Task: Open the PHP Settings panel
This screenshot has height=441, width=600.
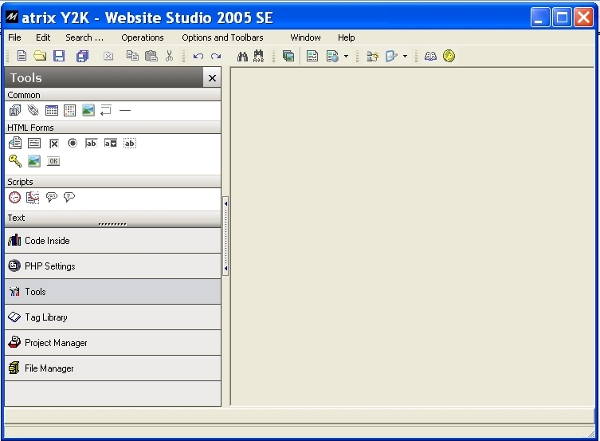Action: pos(113,266)
